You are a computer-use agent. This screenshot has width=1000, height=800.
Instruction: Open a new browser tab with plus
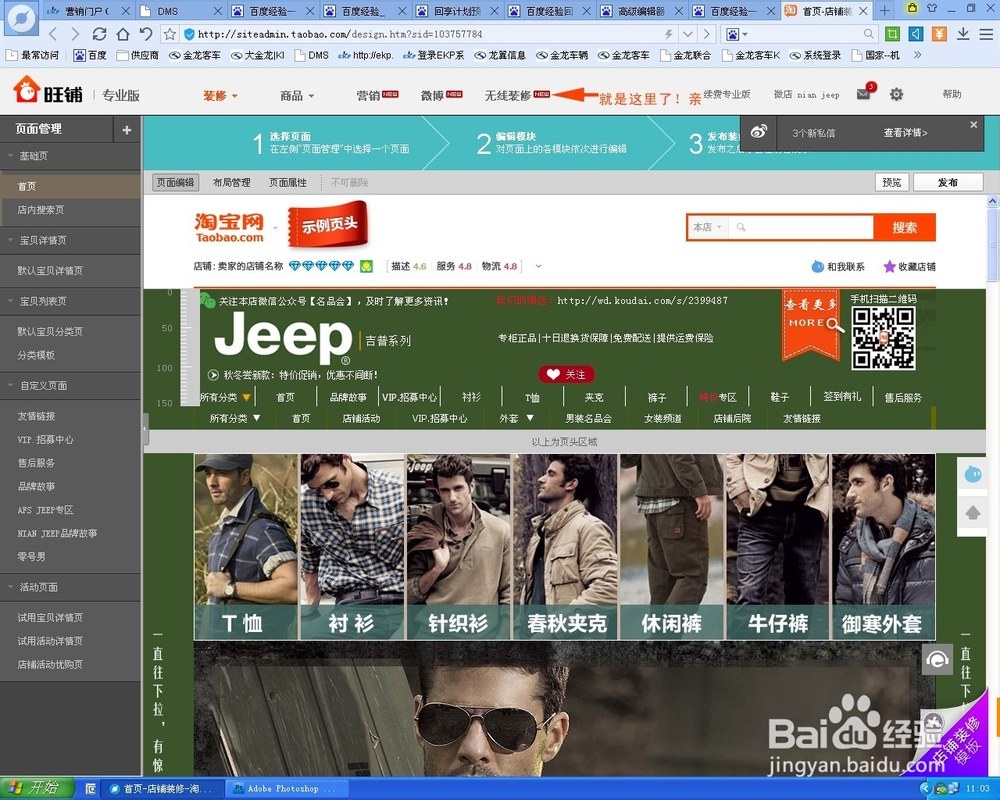click(x=885, y=11)
